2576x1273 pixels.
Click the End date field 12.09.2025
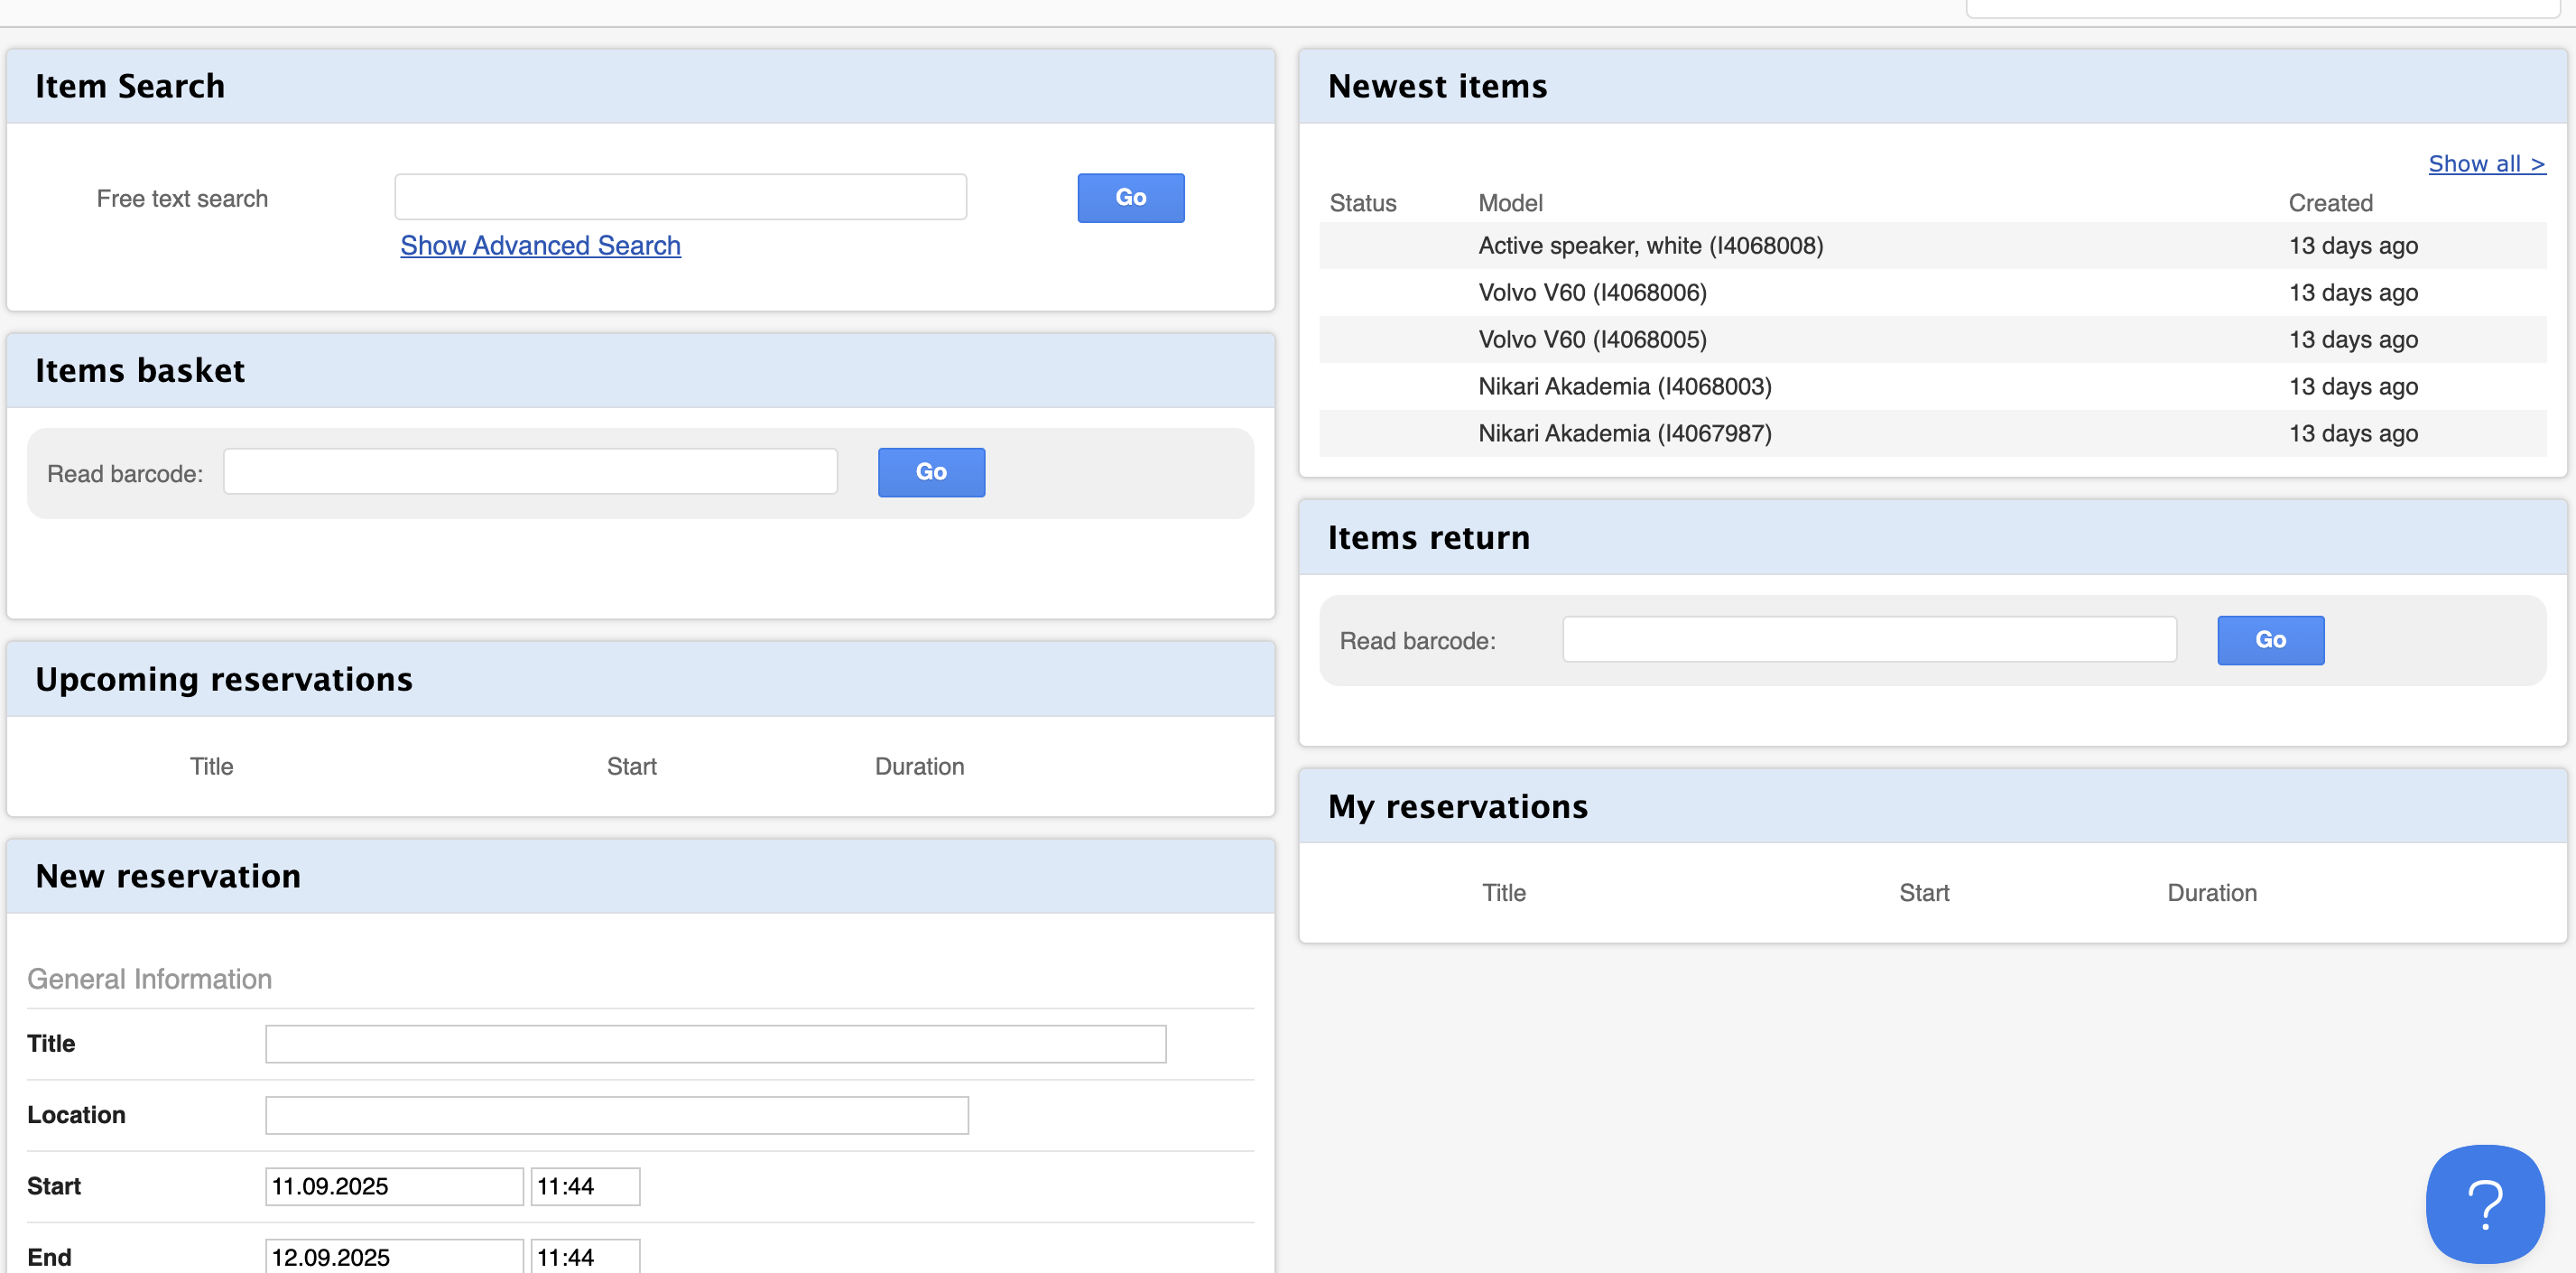[x=394, y=1256]
